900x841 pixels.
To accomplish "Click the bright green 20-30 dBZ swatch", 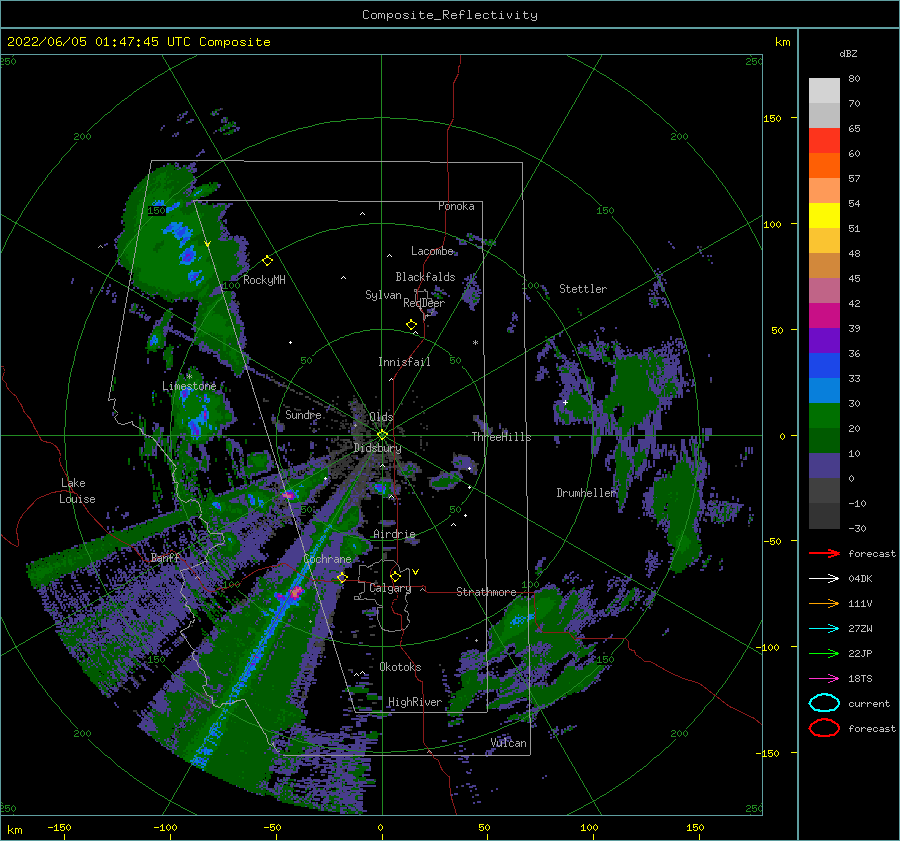I will (x=824, y=416).
